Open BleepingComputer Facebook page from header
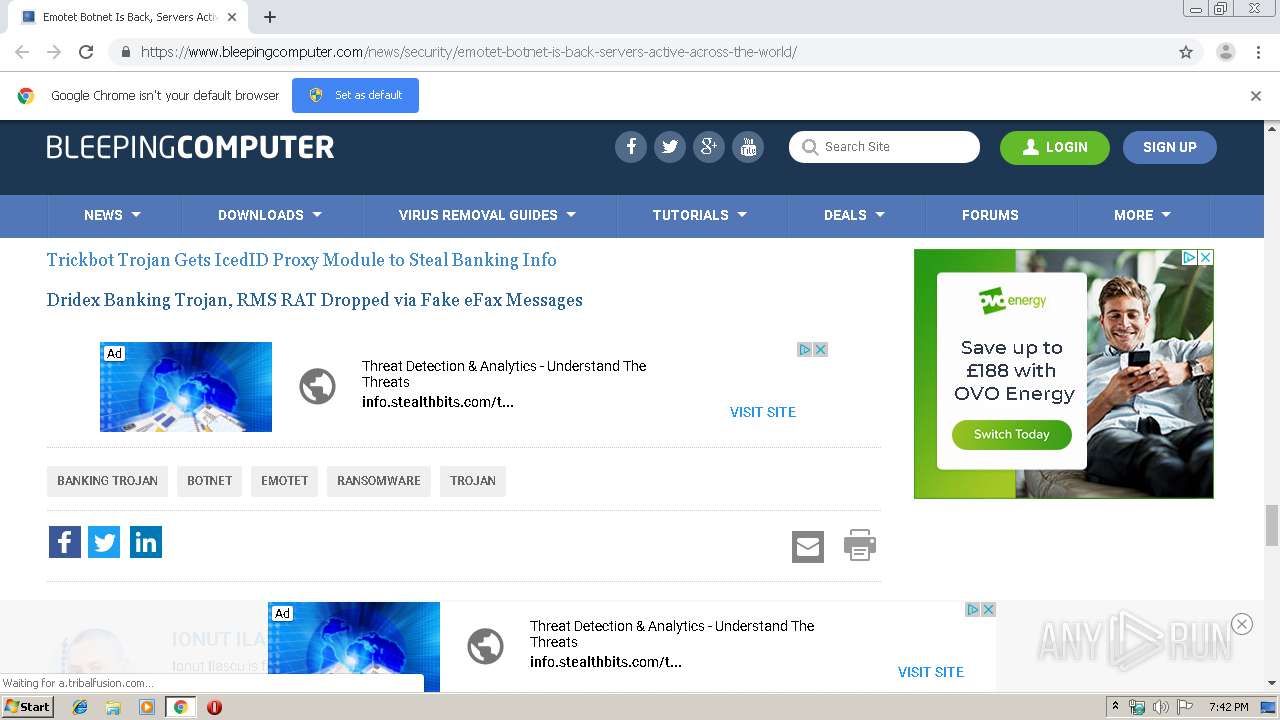Viewport: 1280px width, 720px height. click(x=631, y=147)
